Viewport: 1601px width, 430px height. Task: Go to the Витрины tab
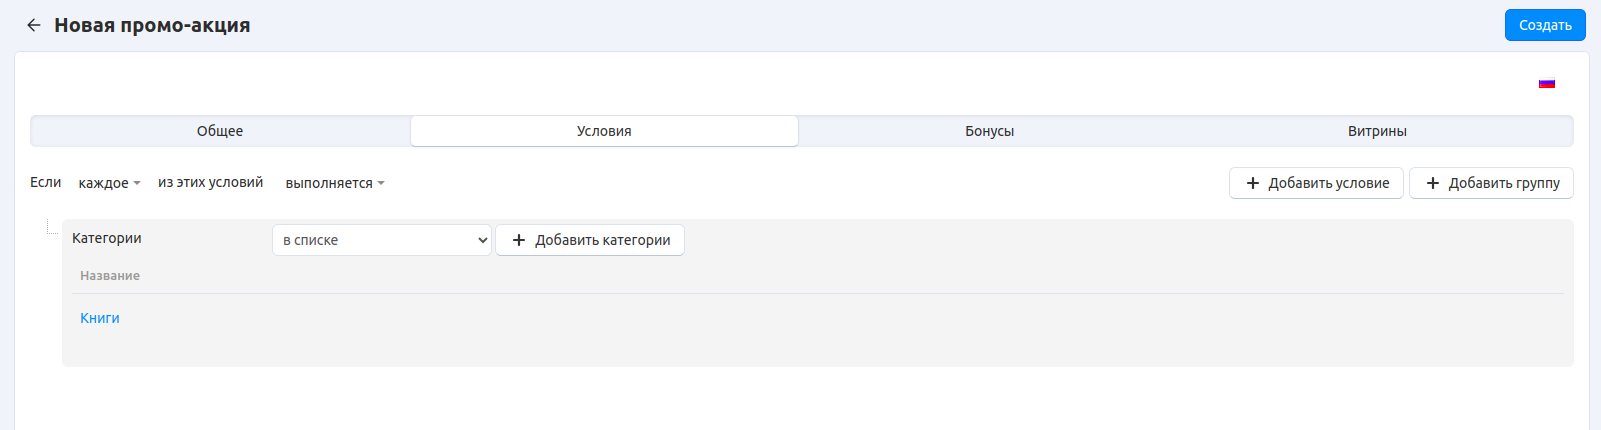click(1376, 131)
